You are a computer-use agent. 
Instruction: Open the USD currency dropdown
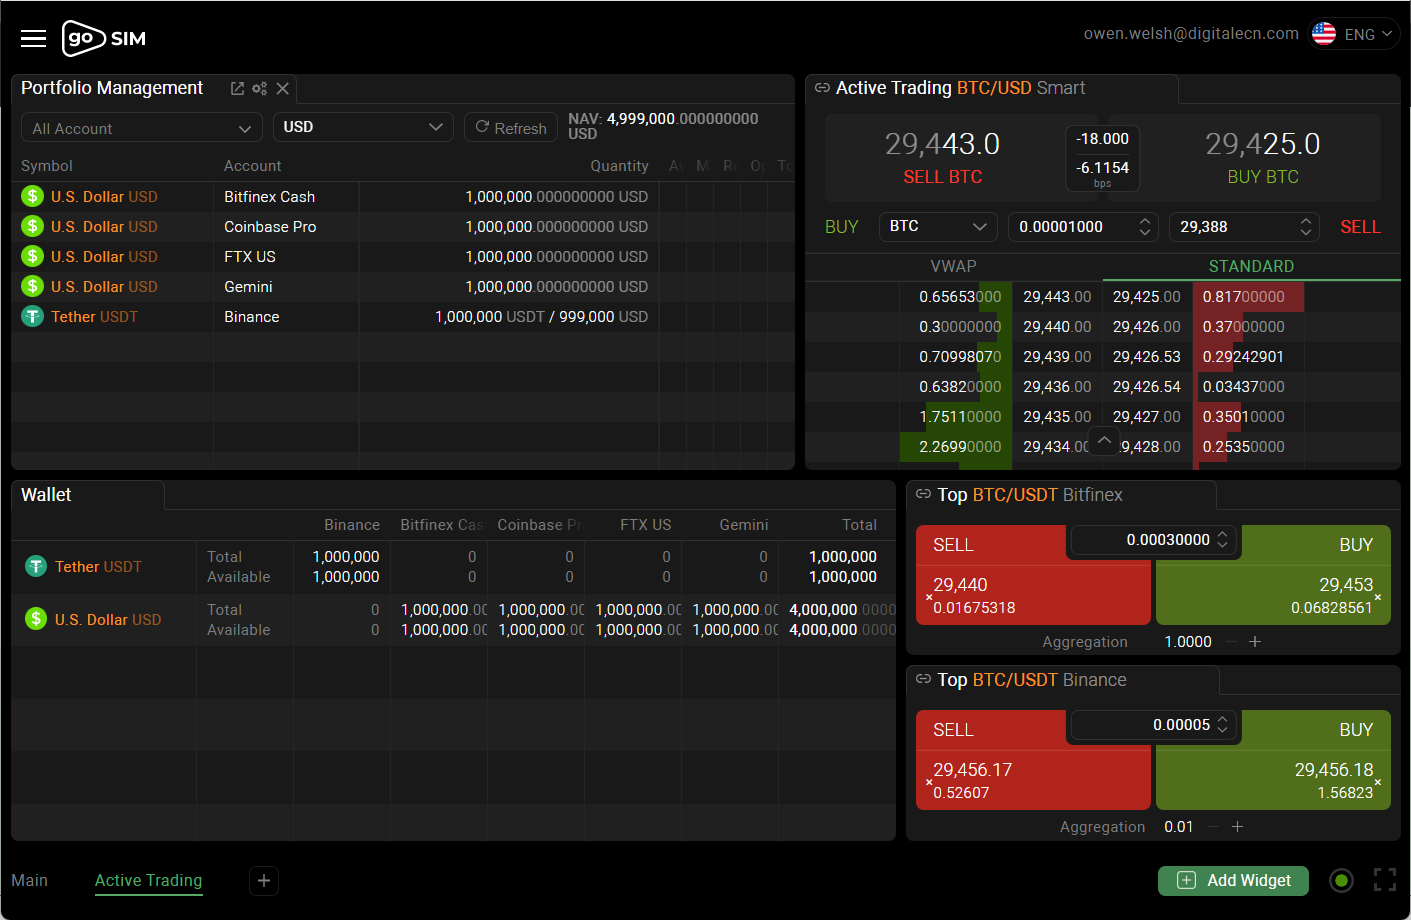tap(363, 127)
